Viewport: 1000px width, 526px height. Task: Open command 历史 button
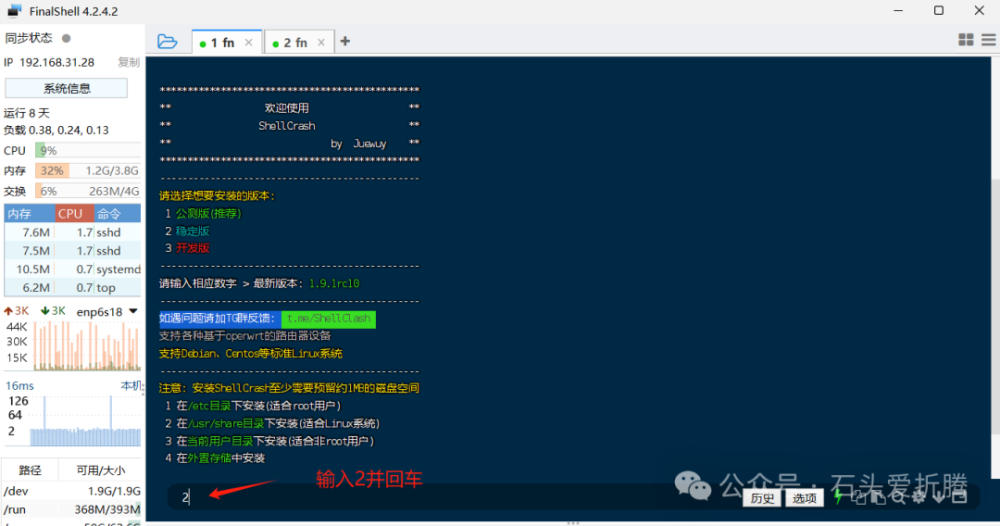pos(762,499)
